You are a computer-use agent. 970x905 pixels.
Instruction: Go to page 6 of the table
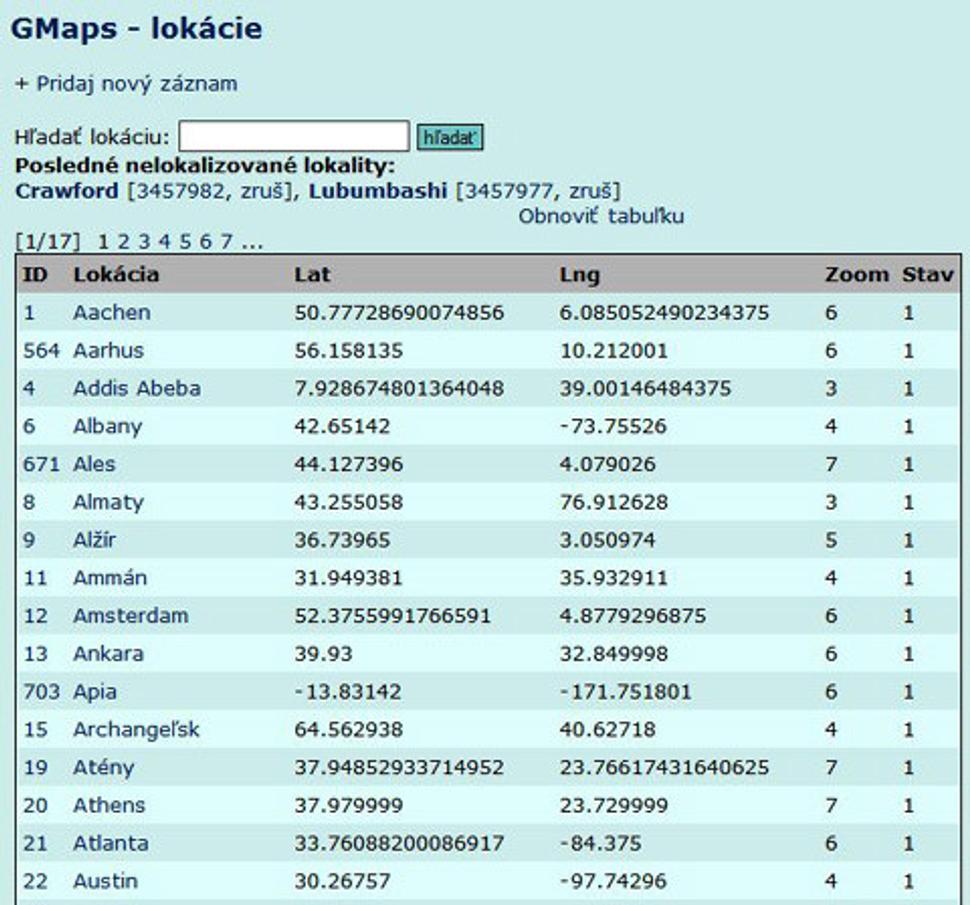(206, 241)
